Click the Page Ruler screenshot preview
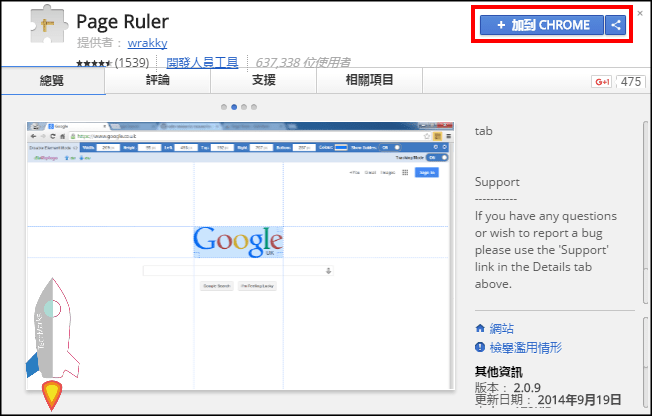Screen dimensions: 652x416 (240, 256)
